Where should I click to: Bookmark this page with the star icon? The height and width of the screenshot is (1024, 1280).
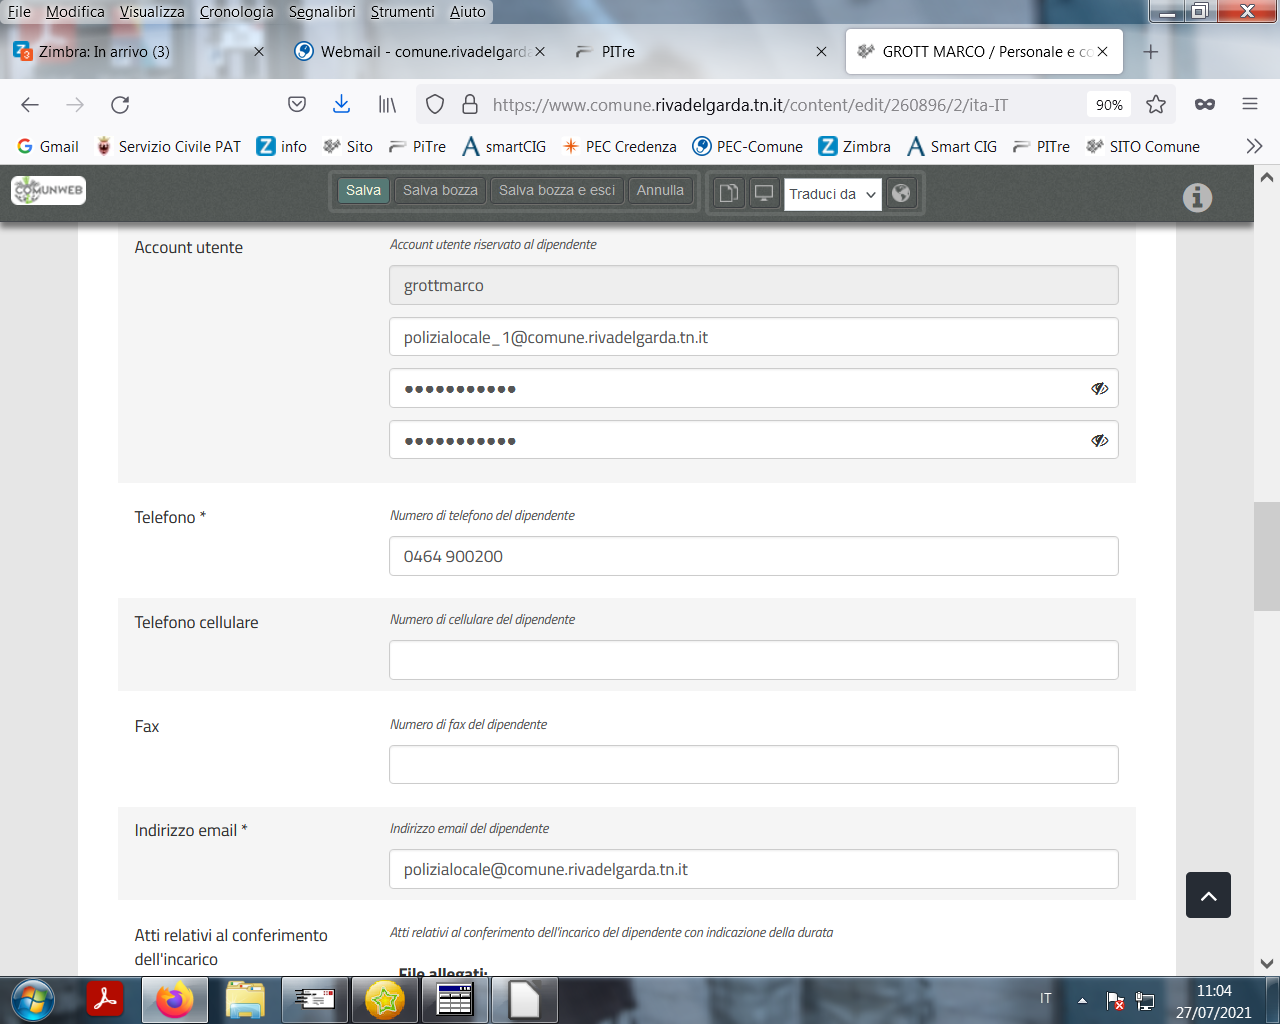(x=1156, y=105)
